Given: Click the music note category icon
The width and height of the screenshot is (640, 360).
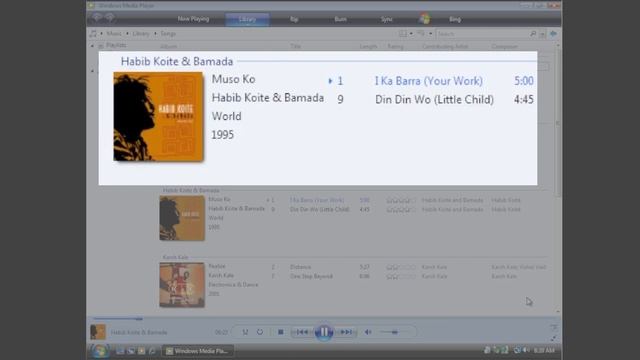Looking at the screenshot, I should click(93, 33).
